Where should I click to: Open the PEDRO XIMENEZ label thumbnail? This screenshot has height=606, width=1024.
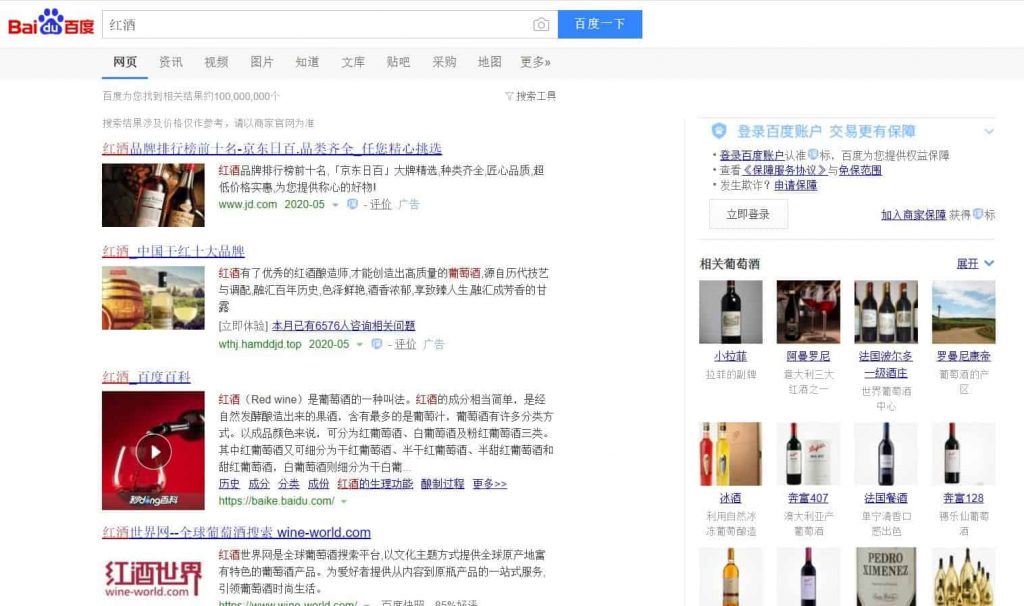pos(886,577)
